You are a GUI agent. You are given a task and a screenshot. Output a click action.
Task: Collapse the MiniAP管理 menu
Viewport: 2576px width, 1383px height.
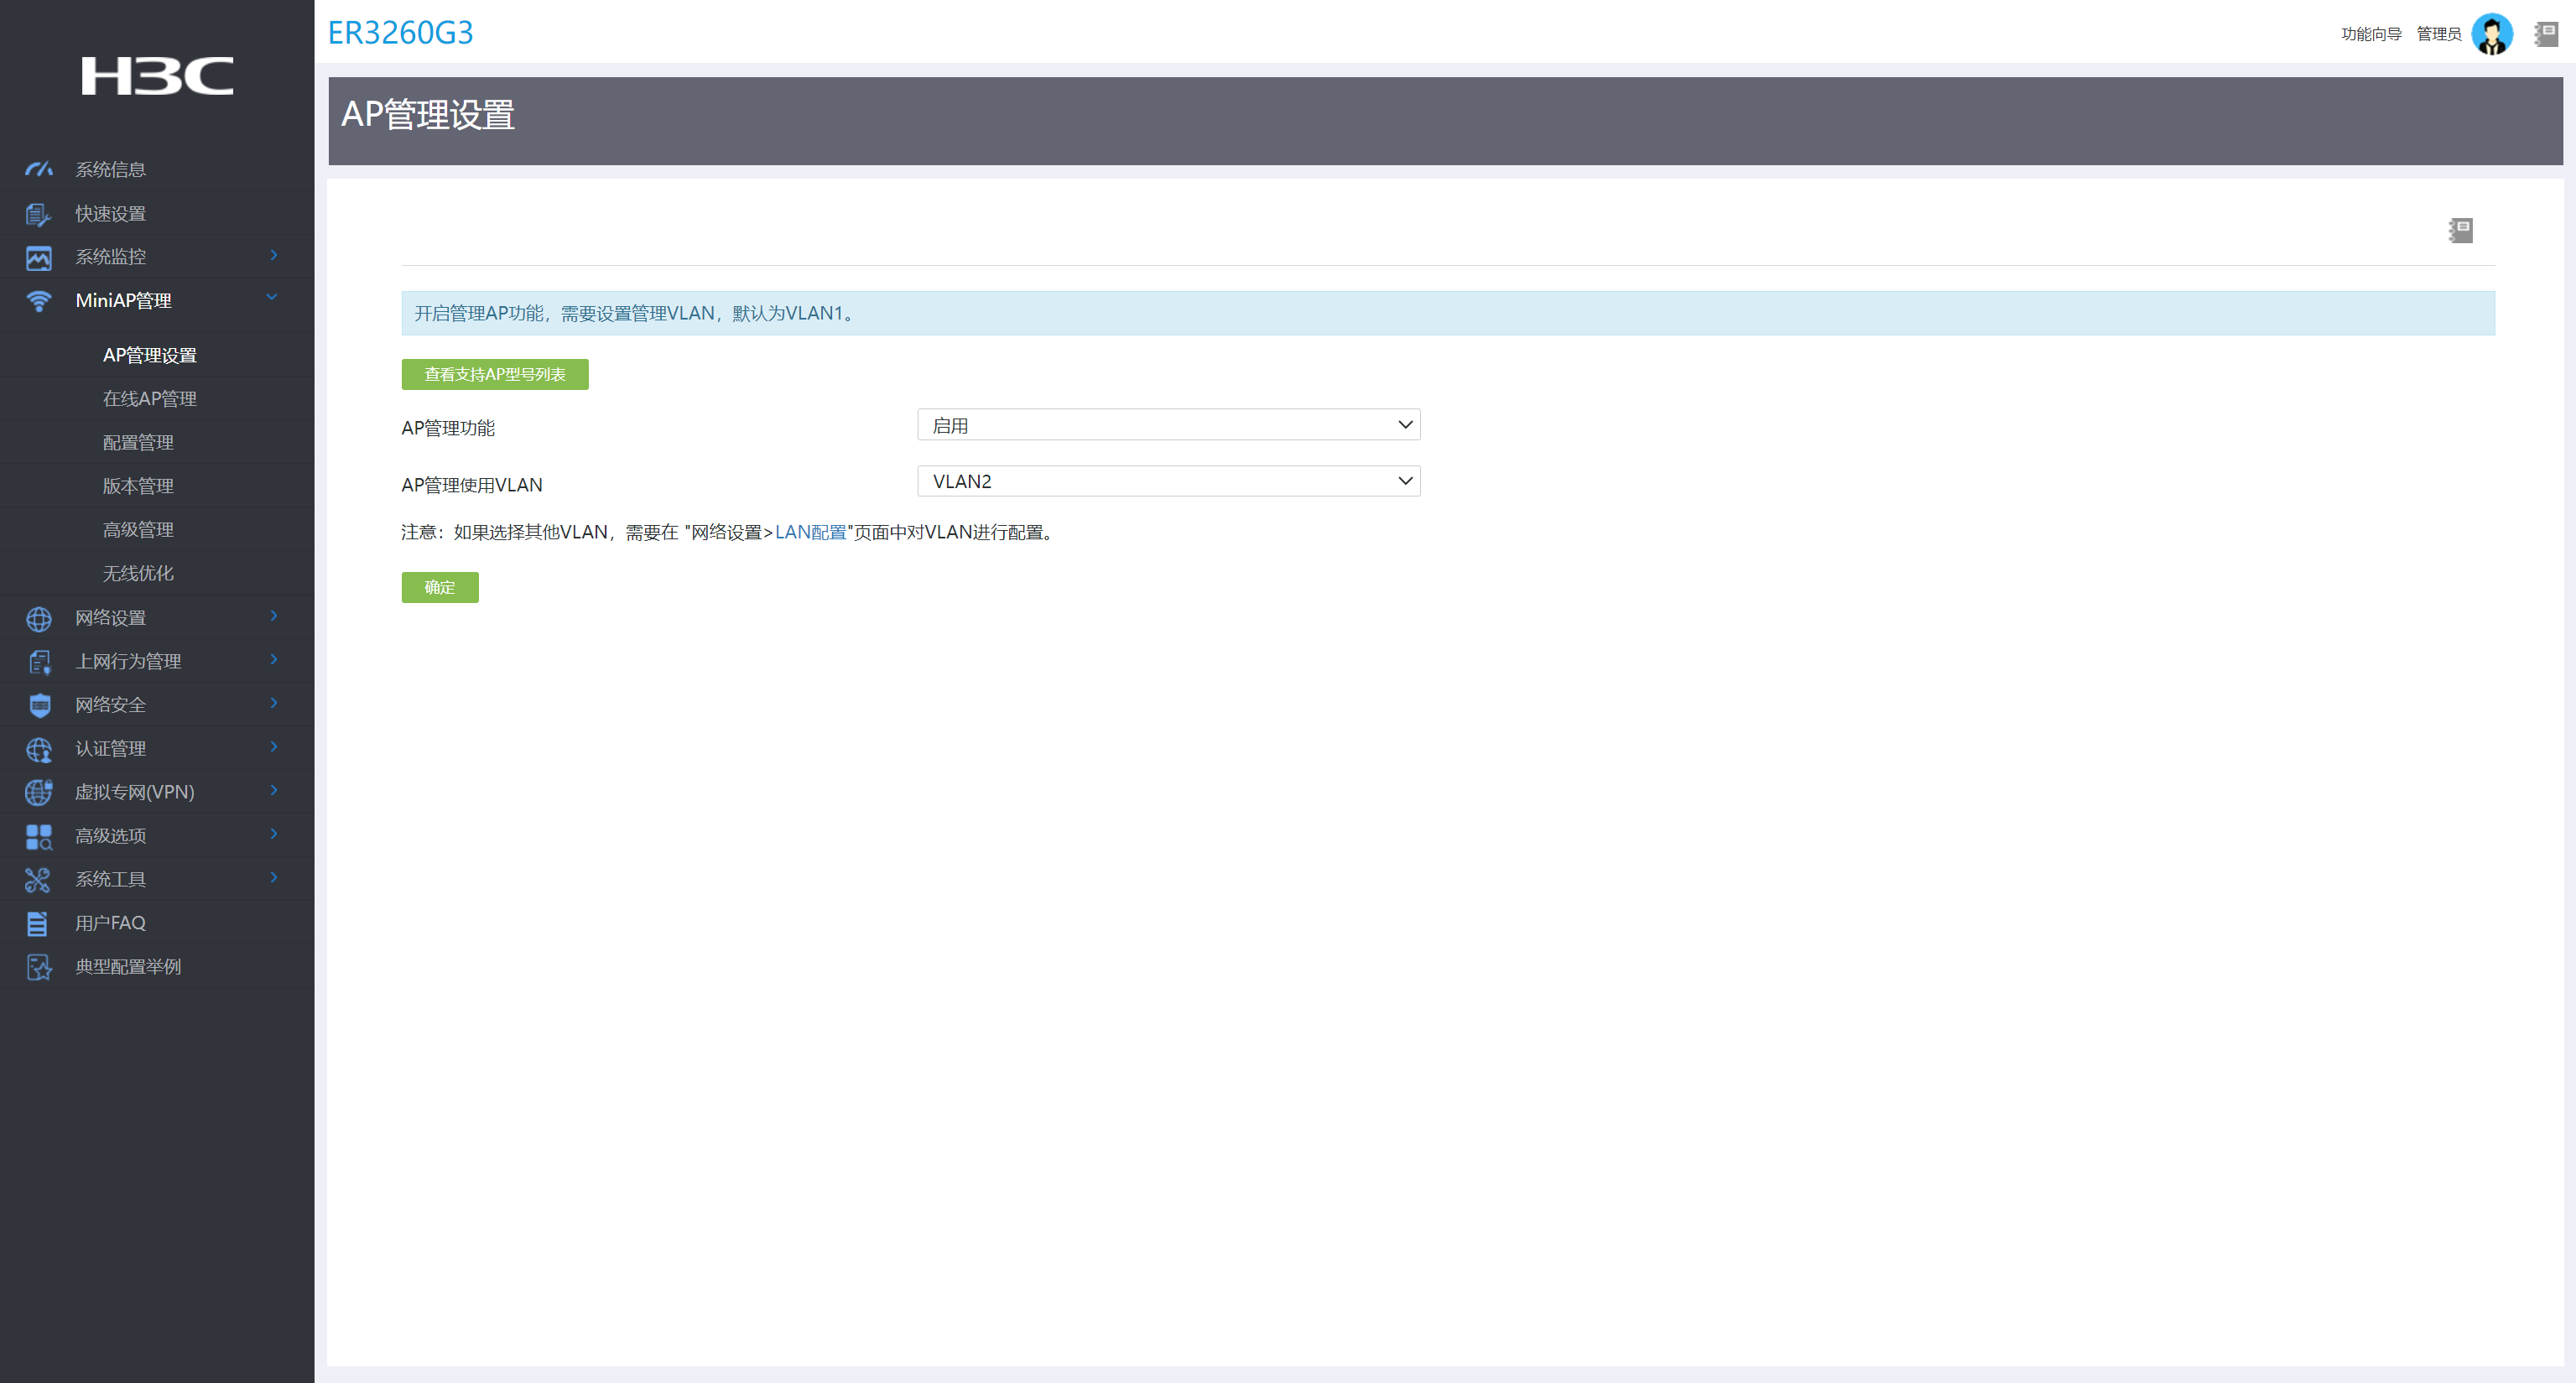coord(271,298)
